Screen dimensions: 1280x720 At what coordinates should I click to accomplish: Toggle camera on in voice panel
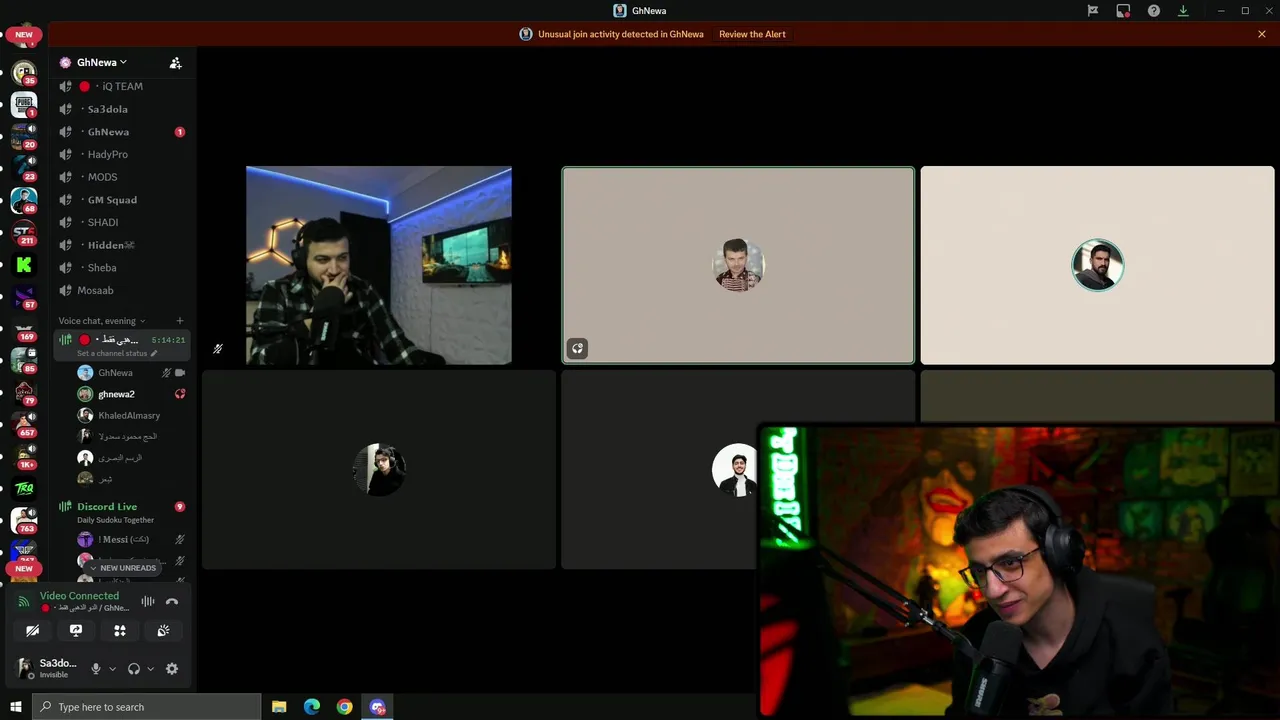point(33,631)
